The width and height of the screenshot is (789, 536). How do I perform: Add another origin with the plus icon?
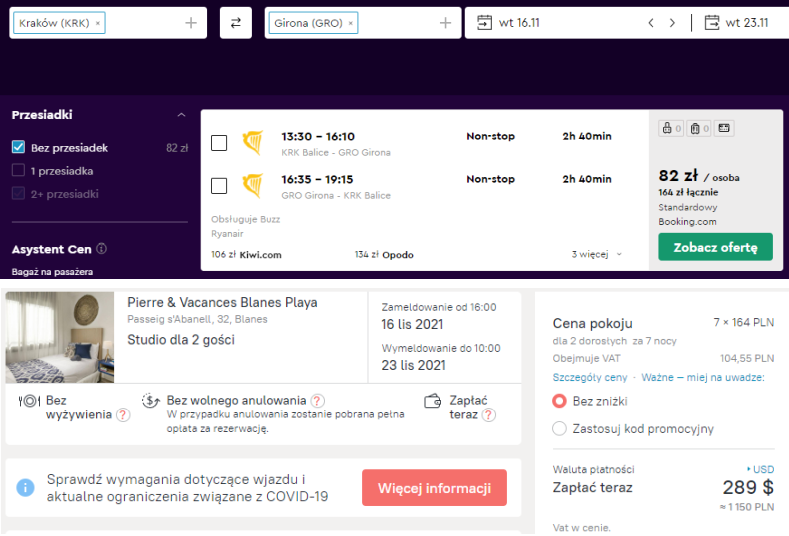pyautogui.click(x=191, y=23)
